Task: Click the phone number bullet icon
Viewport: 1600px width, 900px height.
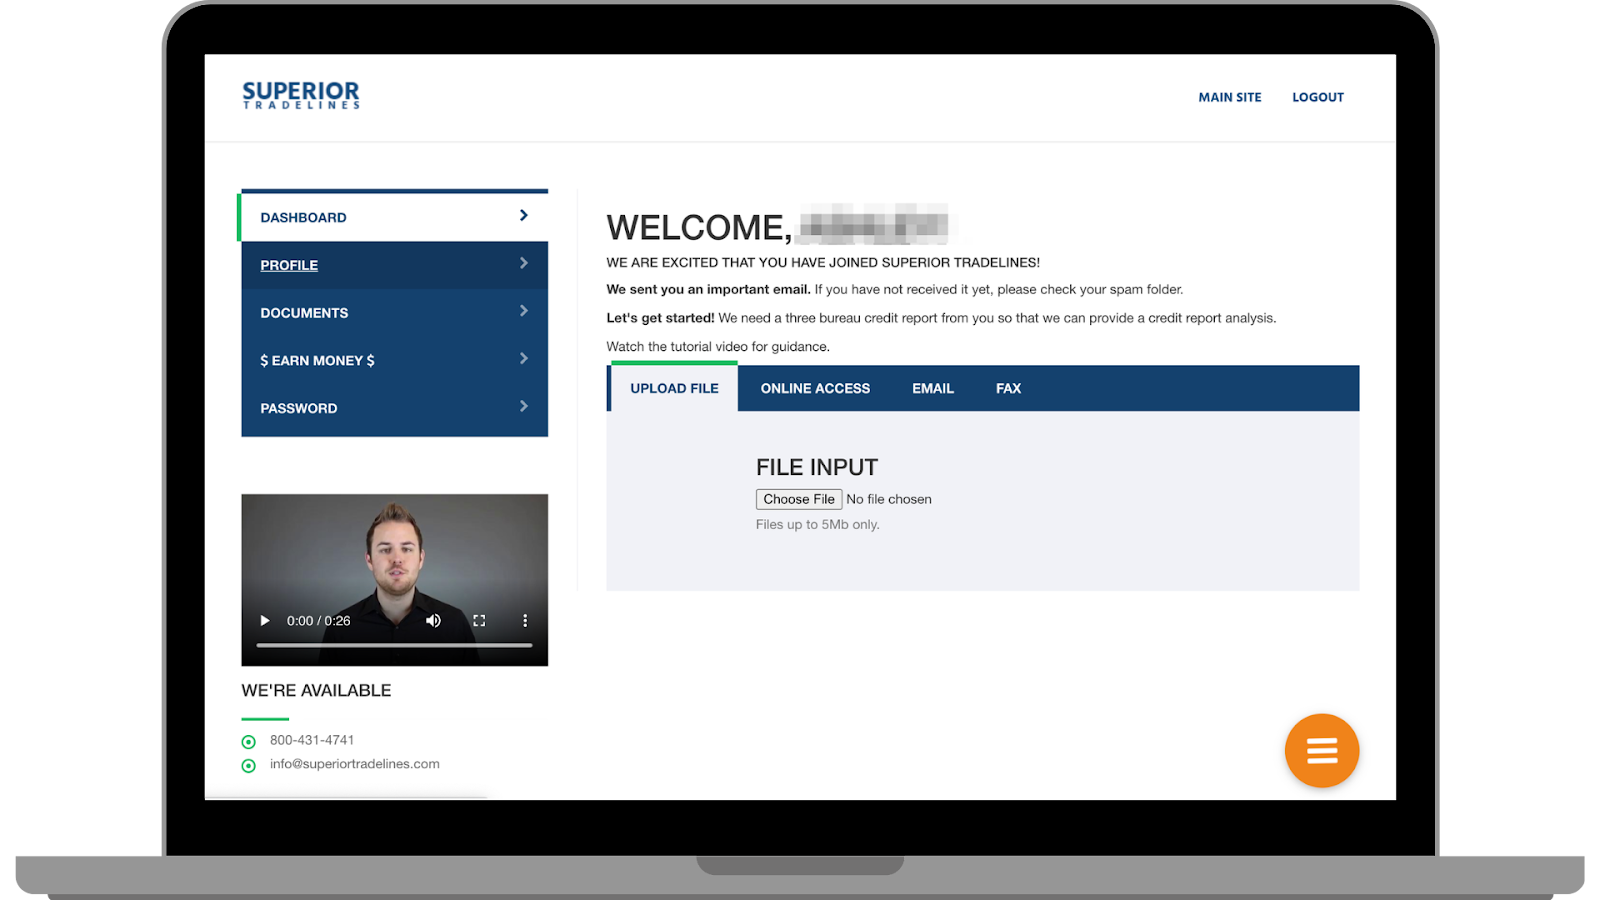Action: (x=249, y=742)
